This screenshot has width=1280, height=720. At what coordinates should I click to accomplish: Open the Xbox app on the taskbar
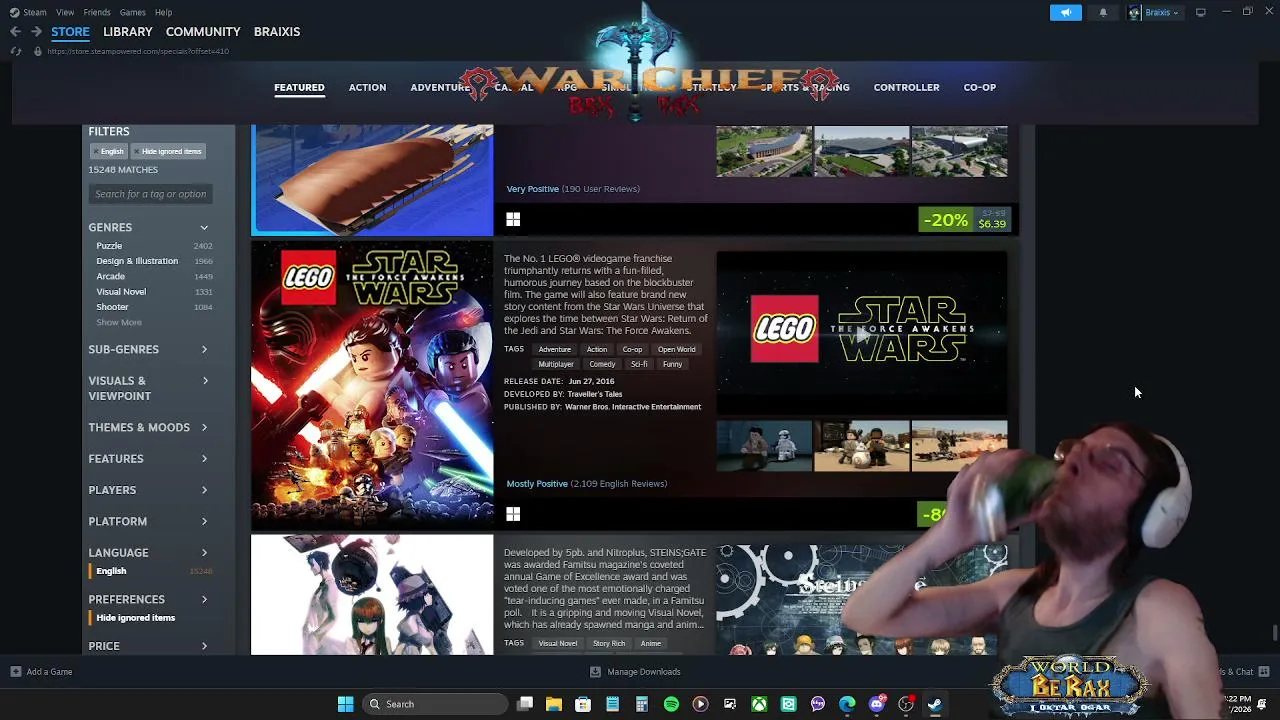[x=759, y=704]
